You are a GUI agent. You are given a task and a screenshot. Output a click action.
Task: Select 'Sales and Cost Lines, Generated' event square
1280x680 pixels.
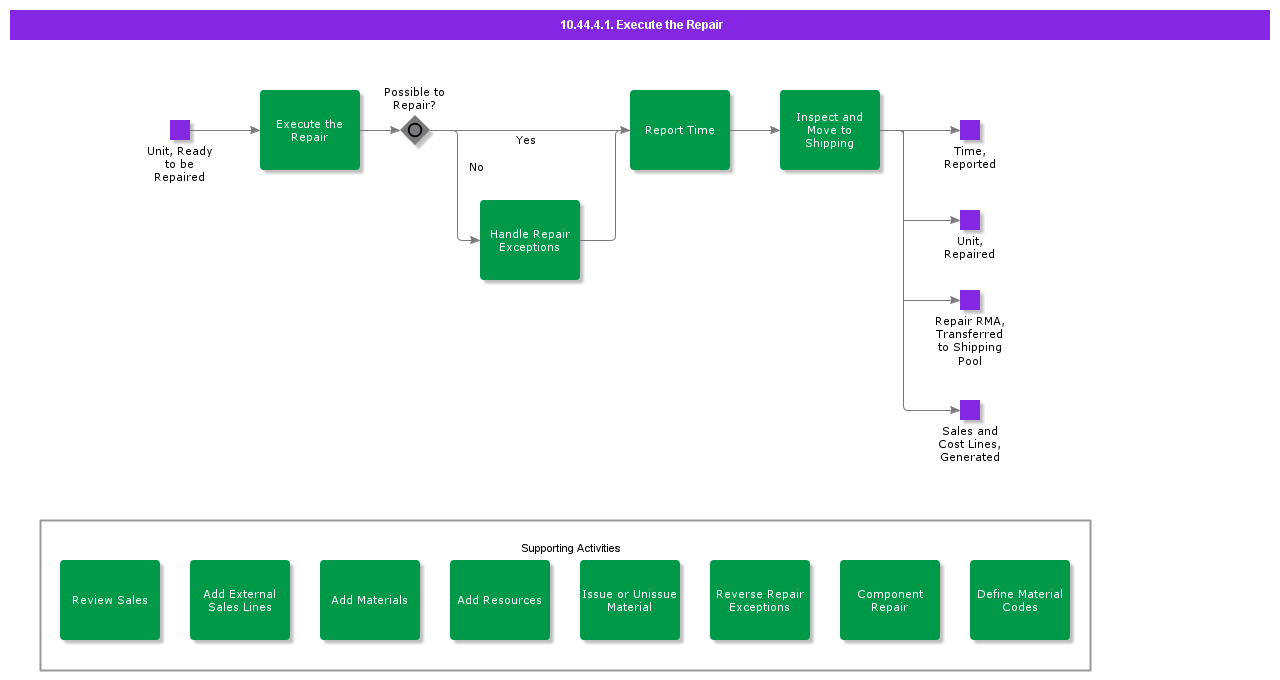(x=969, y=410)
